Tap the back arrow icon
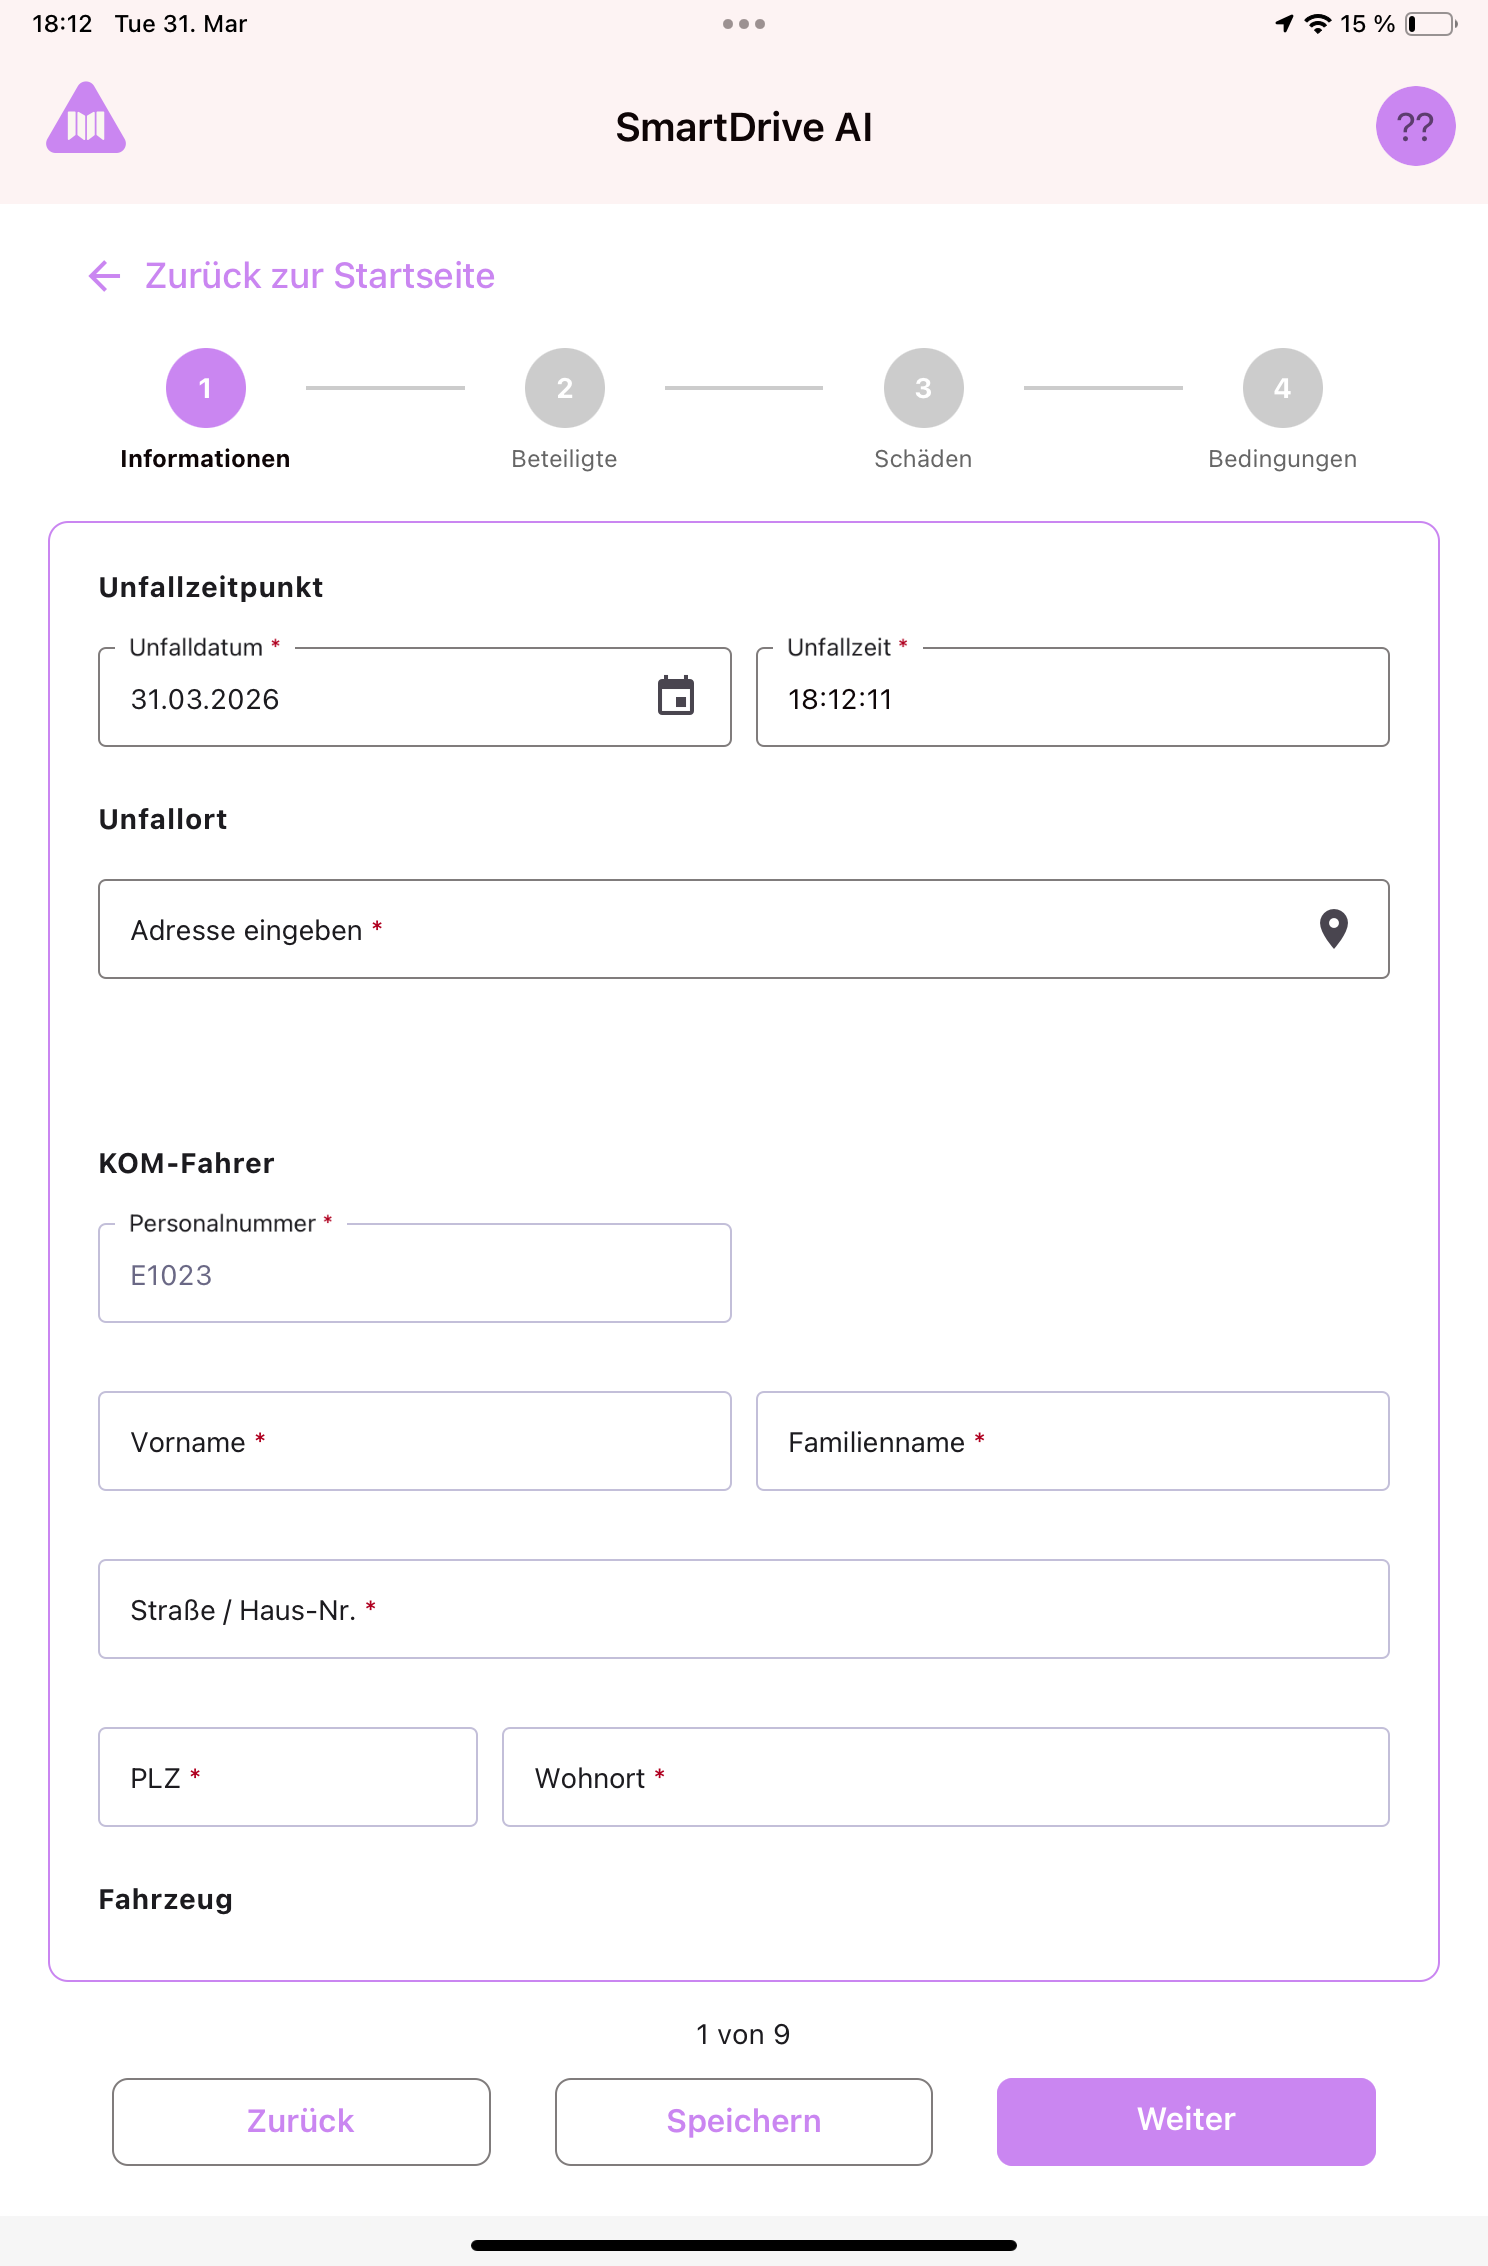Screen dimensions: 1488x2266 [x=105, y=276]
